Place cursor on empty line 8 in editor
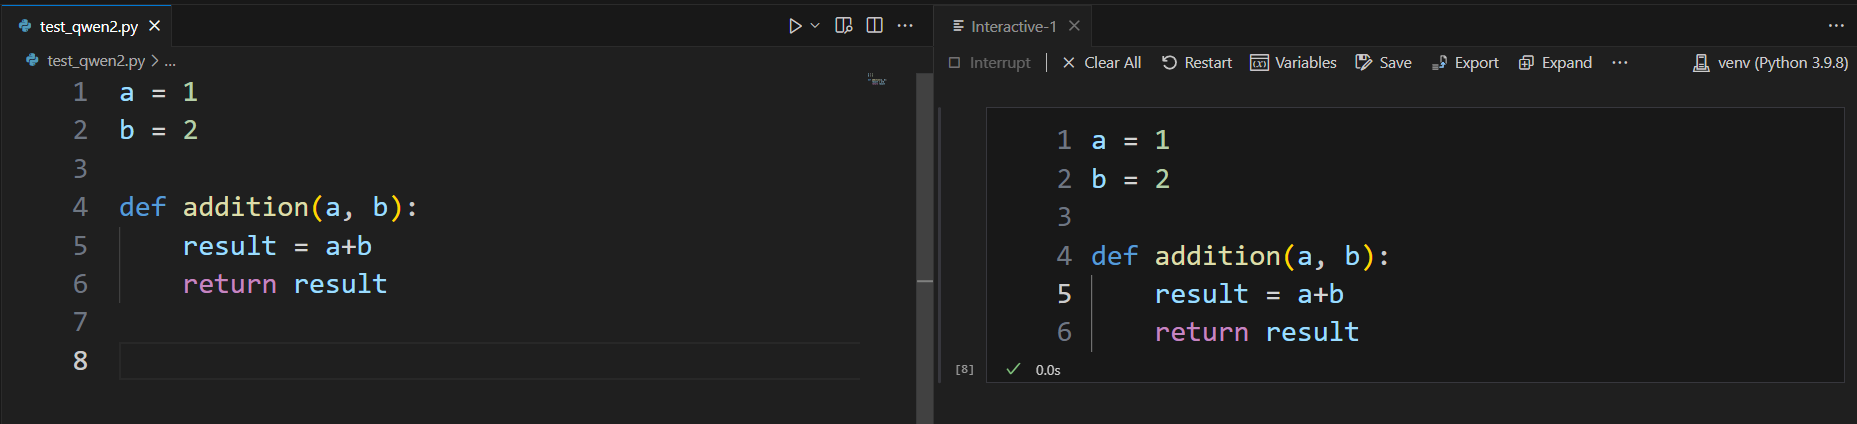Viewport: 1857px width, 424px height. point(490,360)
